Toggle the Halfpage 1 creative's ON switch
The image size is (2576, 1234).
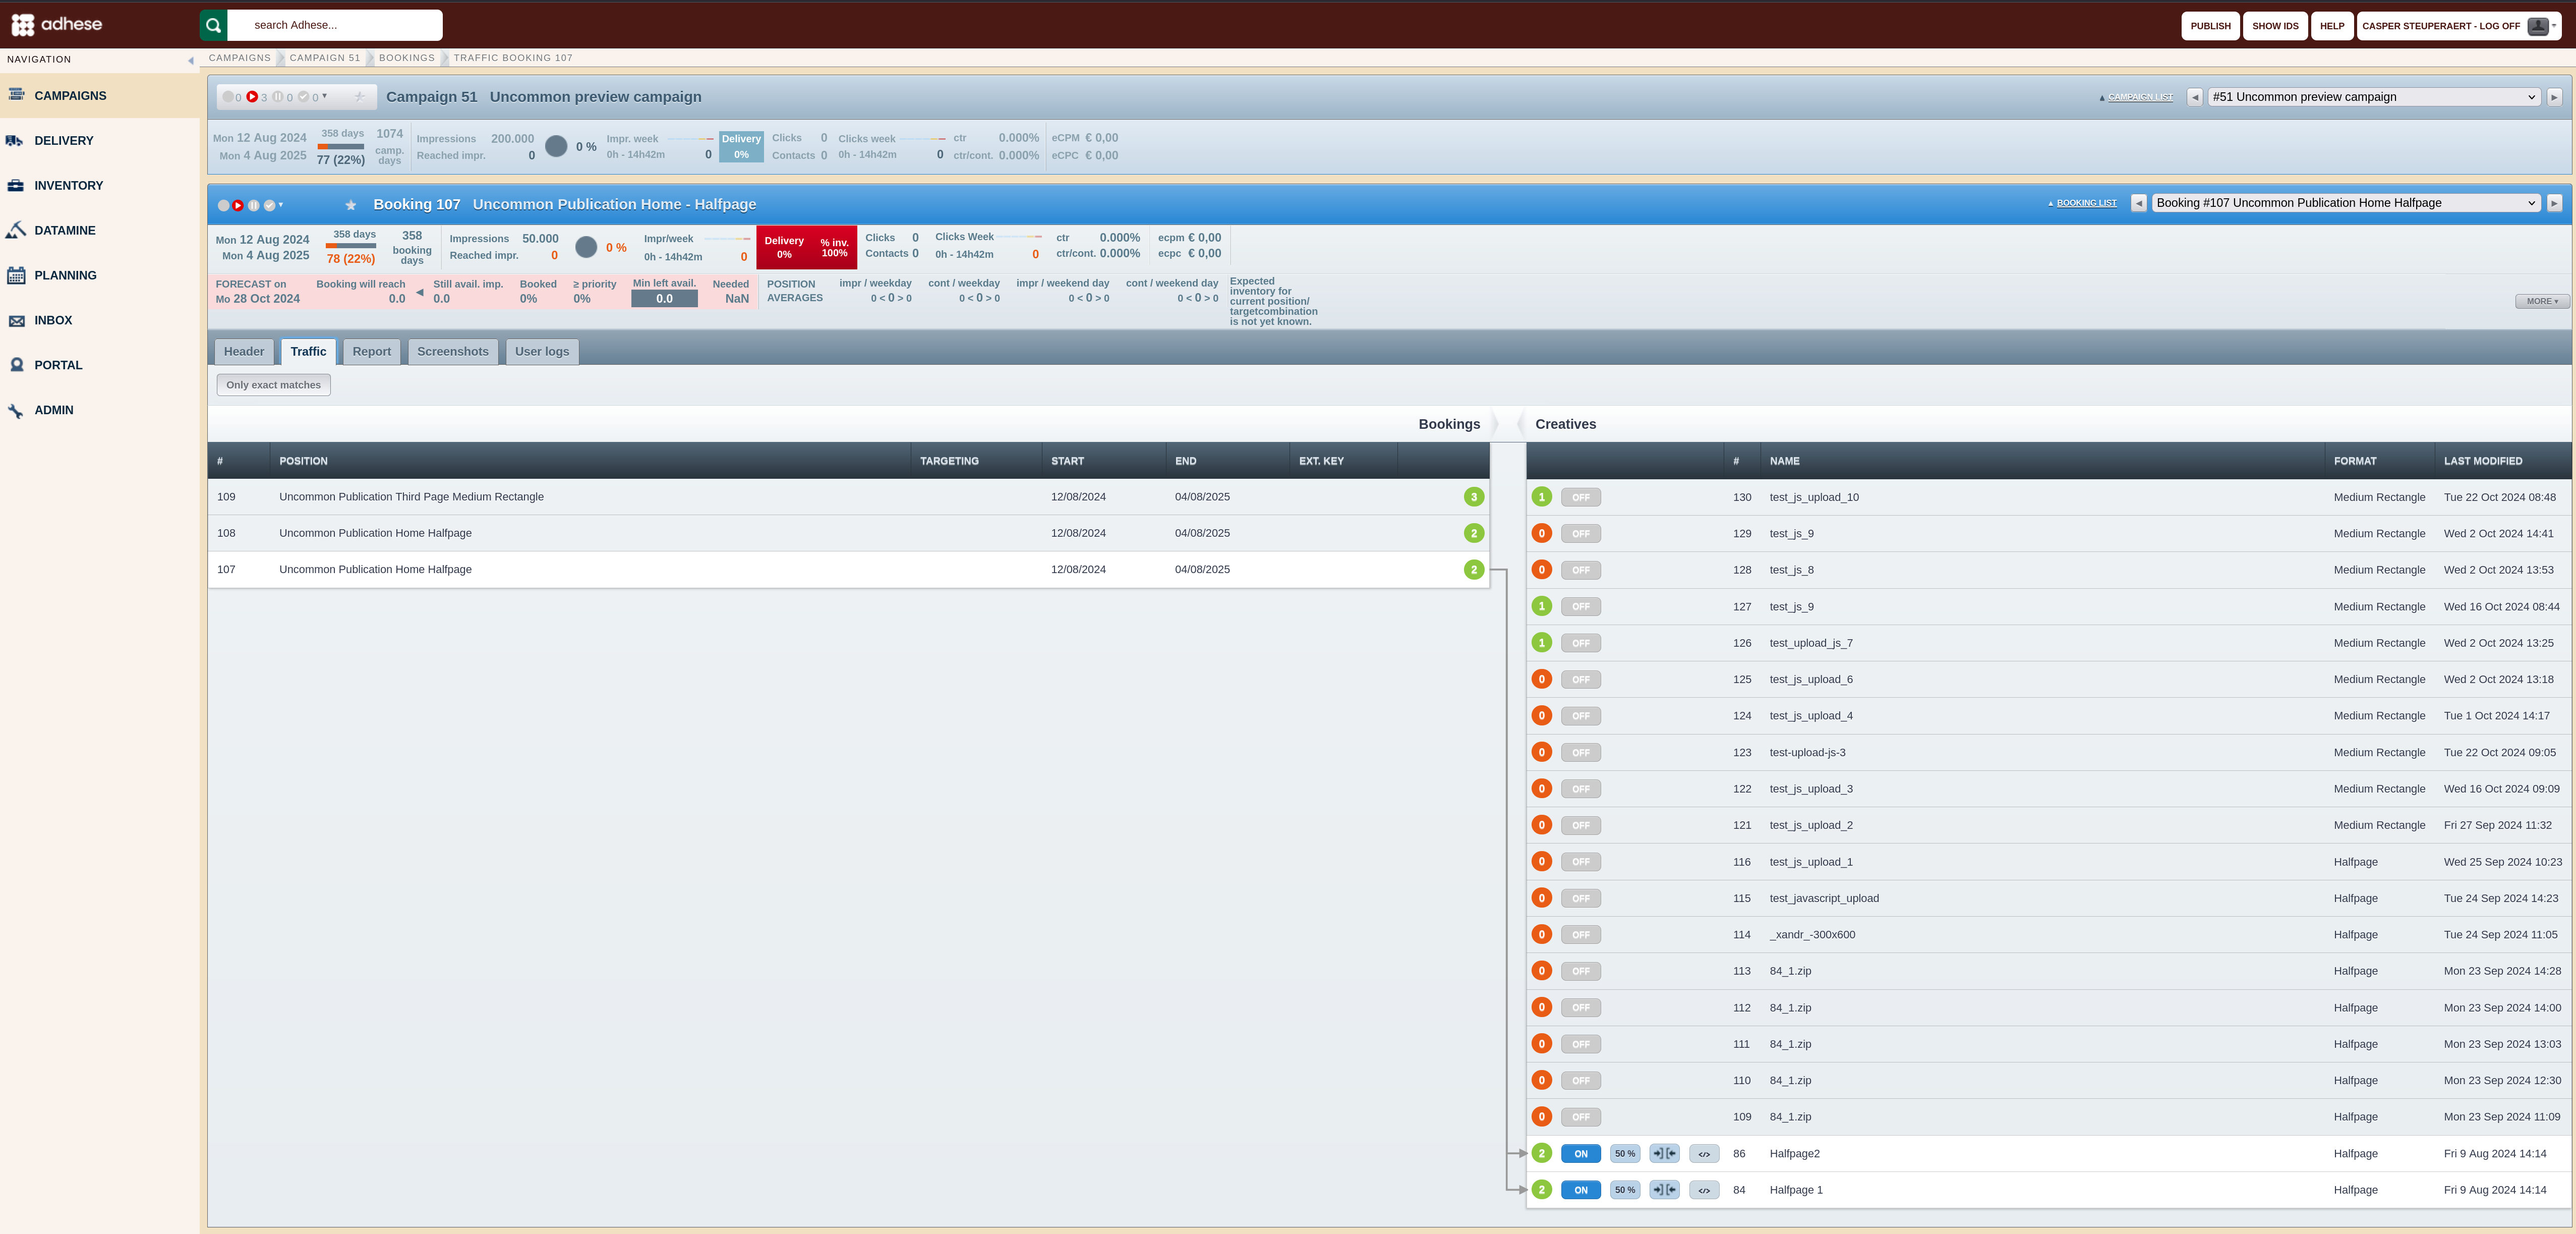[1581, 1190]
